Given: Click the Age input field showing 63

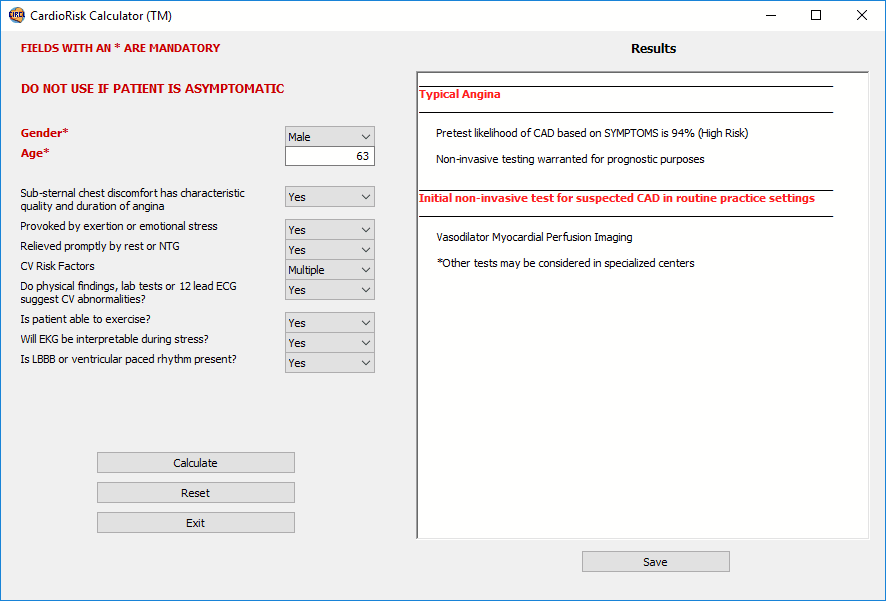Looking at the screenshot, I should pyautogui.click(x=330, y=156).
